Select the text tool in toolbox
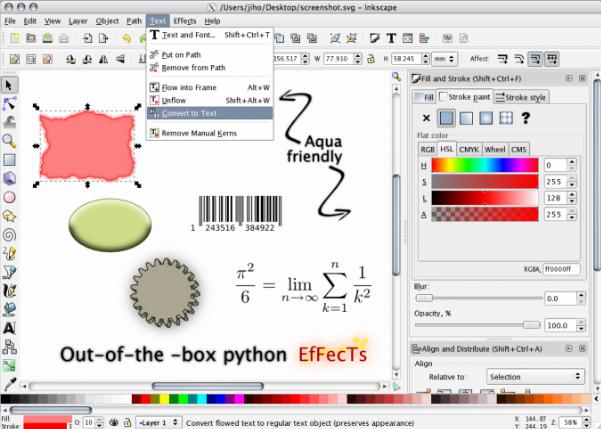The width and height of the screenshot is (601, 429). click(9, 328)
